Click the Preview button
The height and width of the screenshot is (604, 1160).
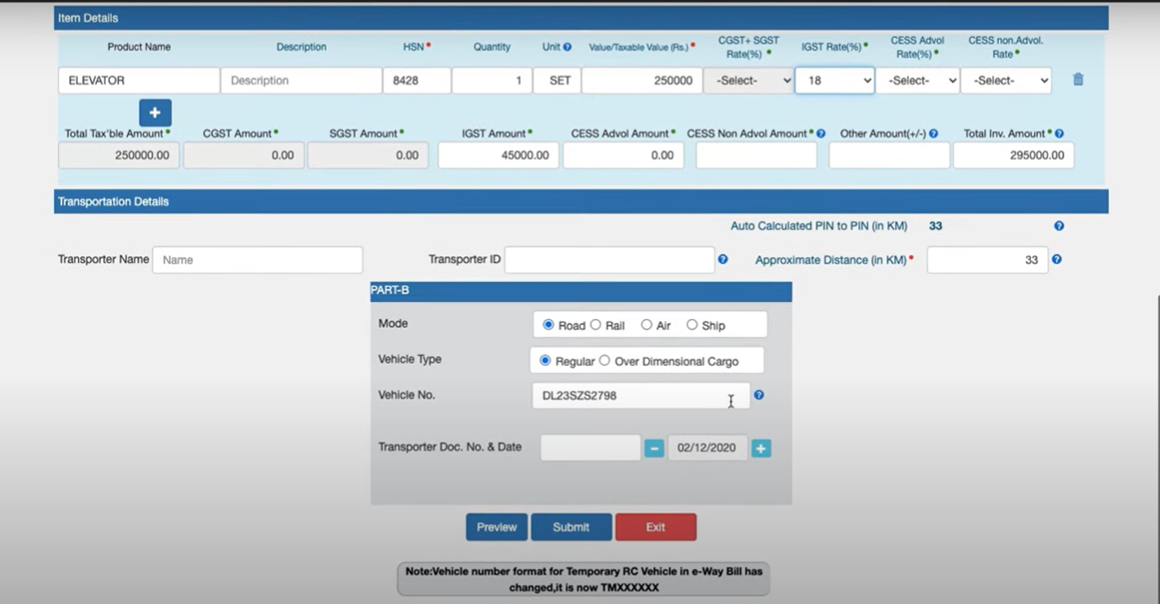tap(496, 527)
